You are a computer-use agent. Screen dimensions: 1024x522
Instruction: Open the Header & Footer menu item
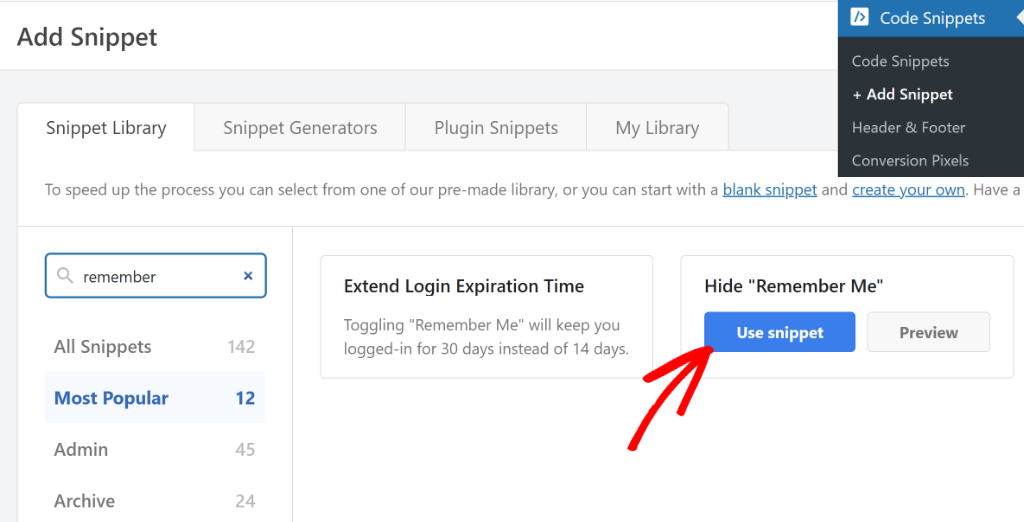[908, 127]
